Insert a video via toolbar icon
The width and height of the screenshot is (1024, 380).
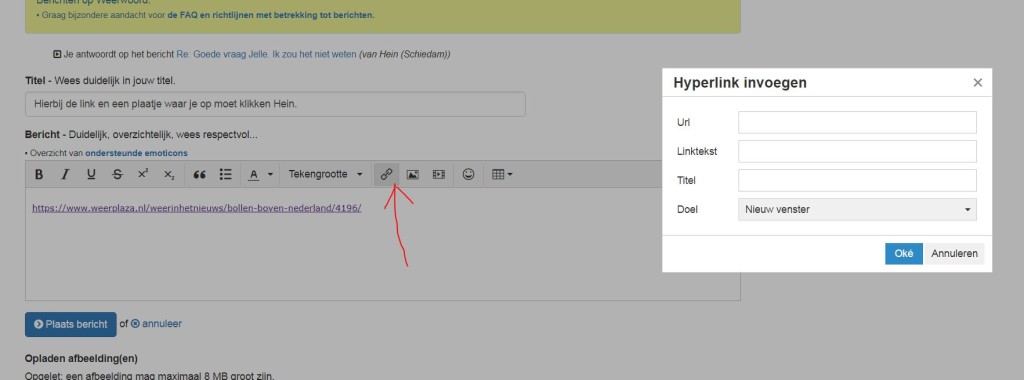[x=439, y=174]
